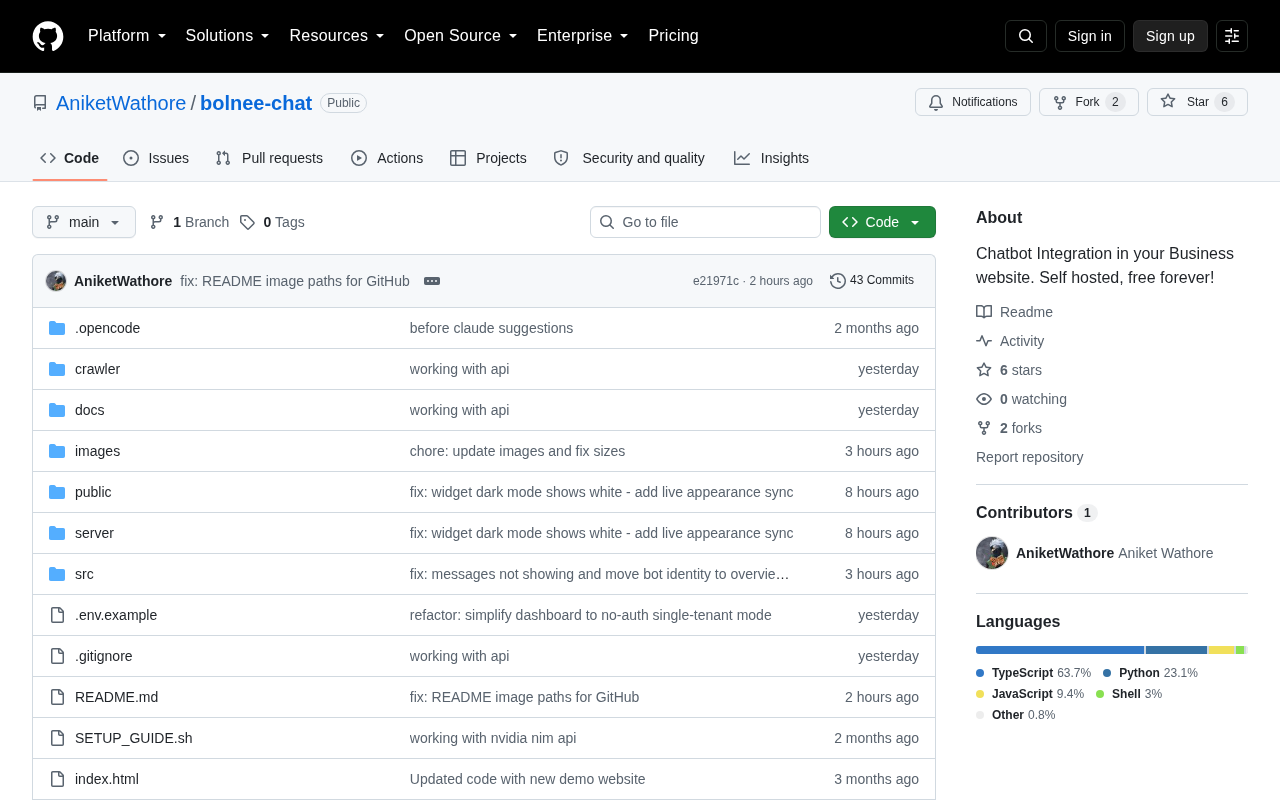Click the Sign up button

point(1170,36)
